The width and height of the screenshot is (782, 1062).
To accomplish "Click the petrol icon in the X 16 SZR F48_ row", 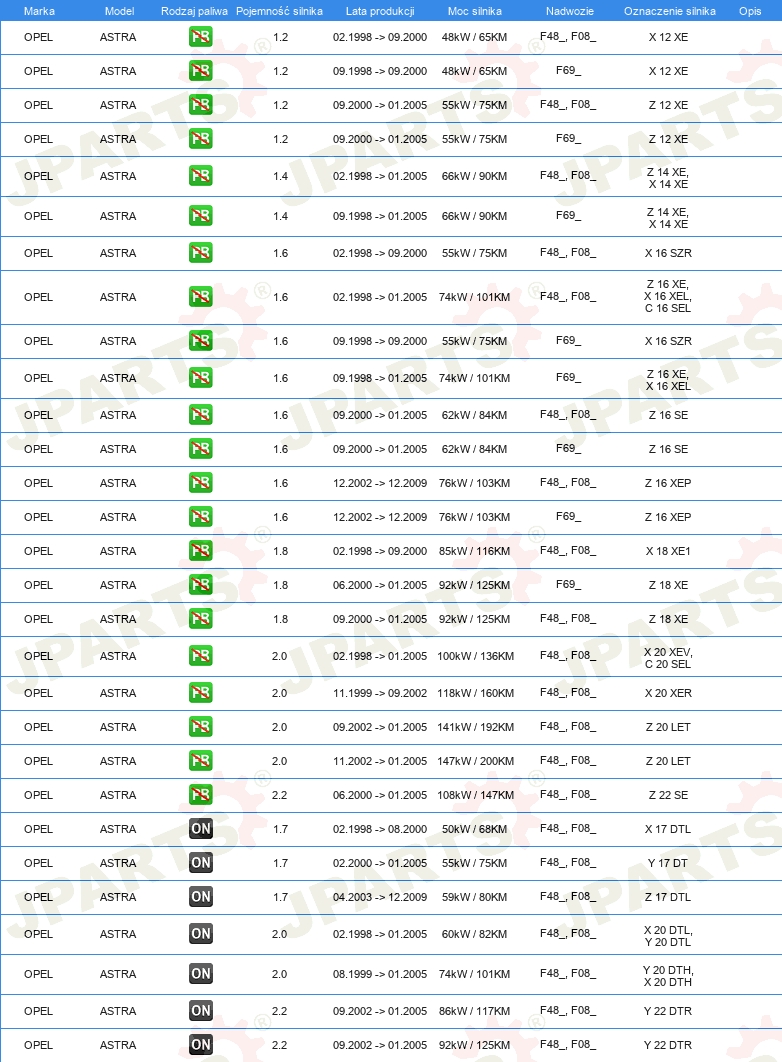I will tap(200, 253).
